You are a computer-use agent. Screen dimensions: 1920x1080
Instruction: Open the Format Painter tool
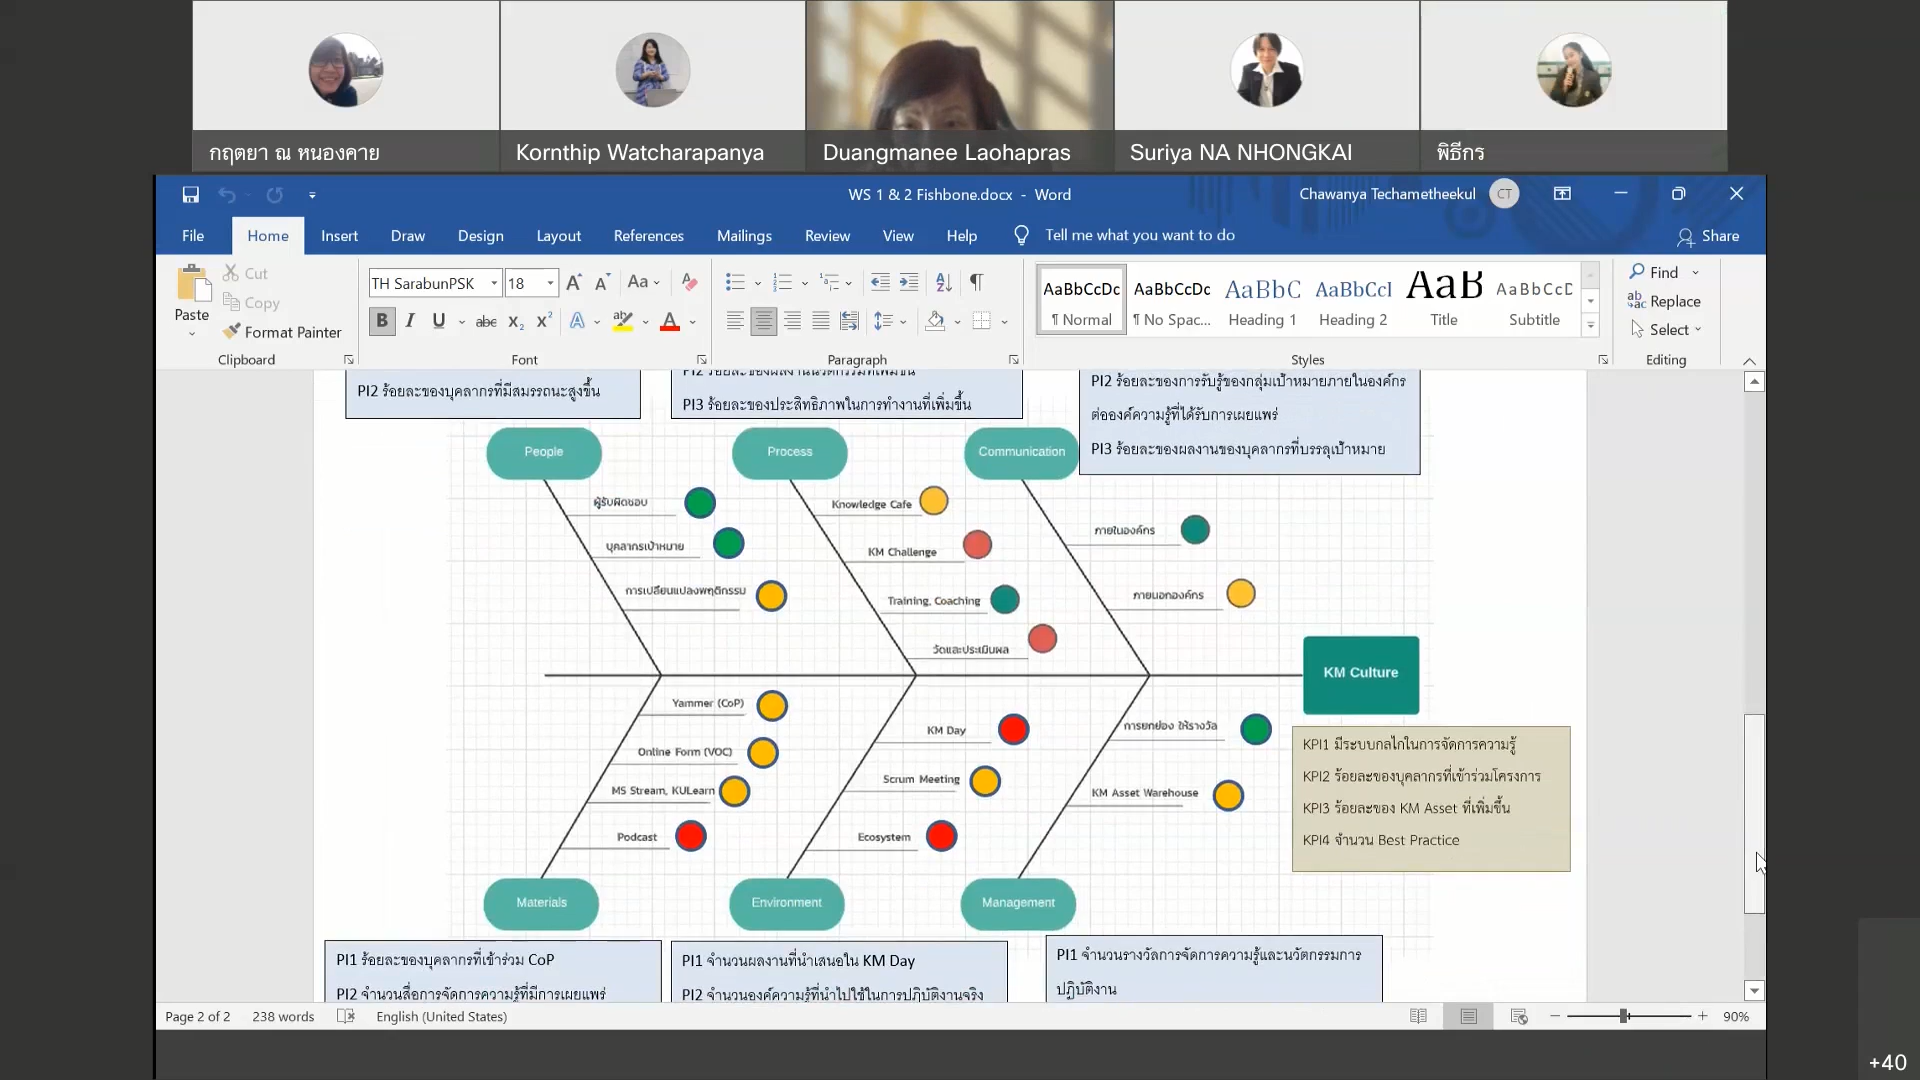[x=282, y=332]
